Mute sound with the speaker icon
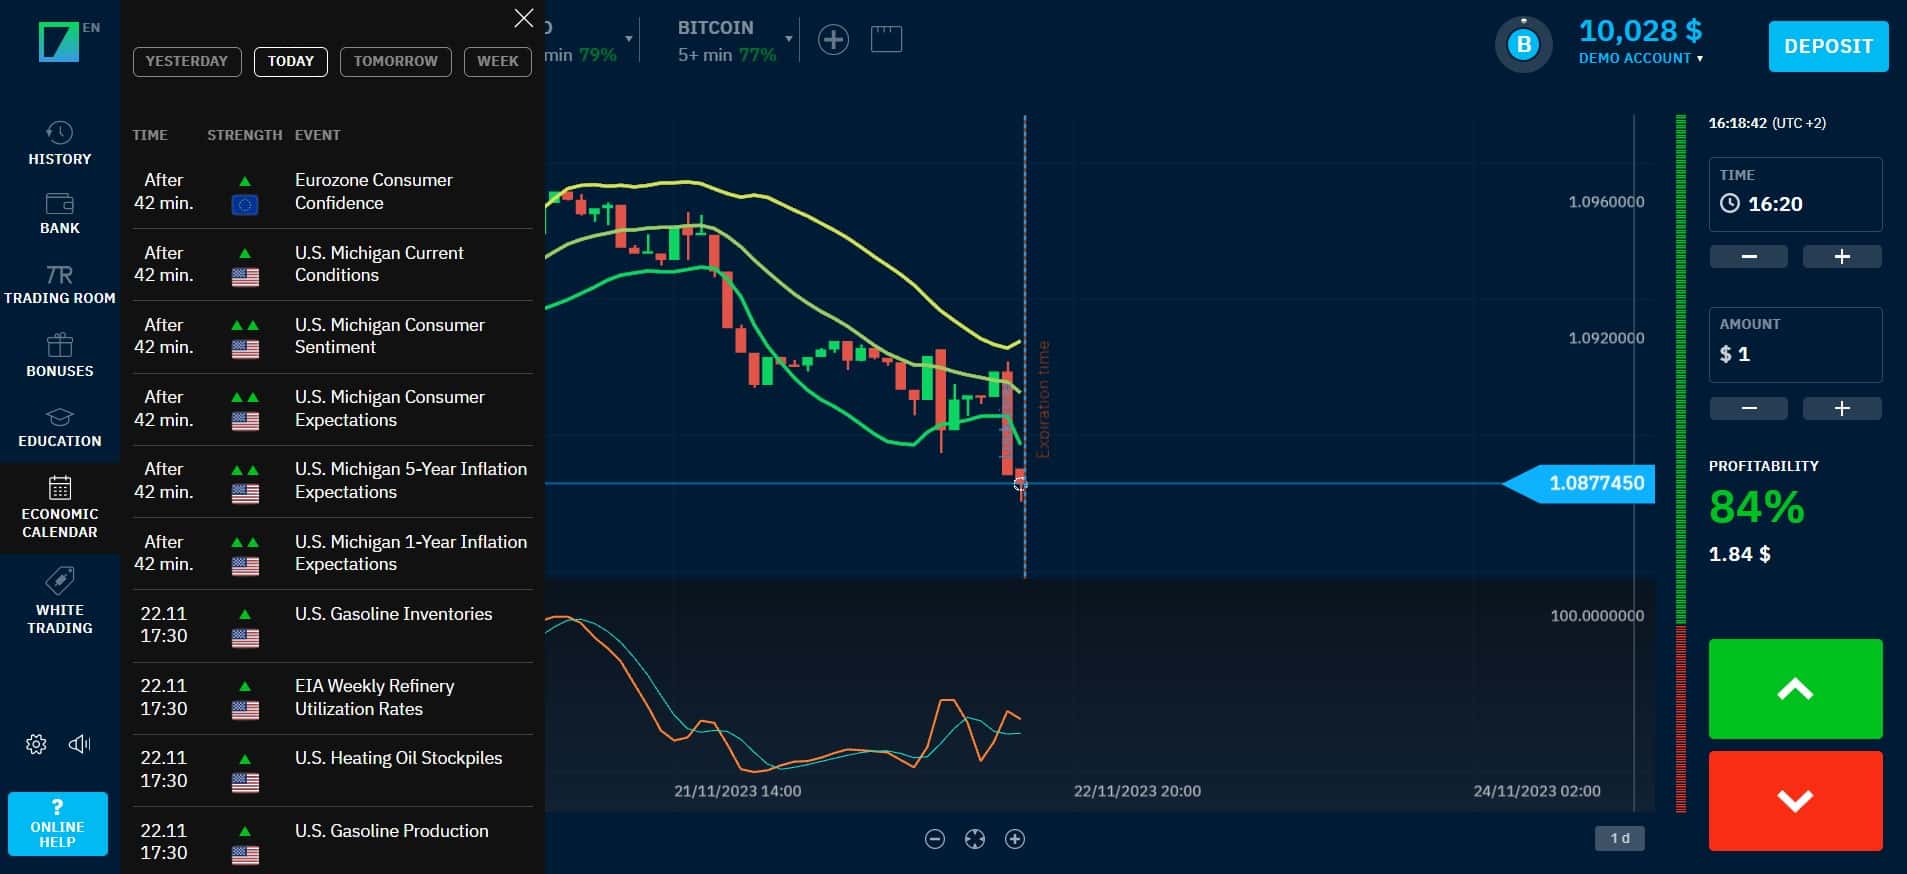 coord(80,744)
